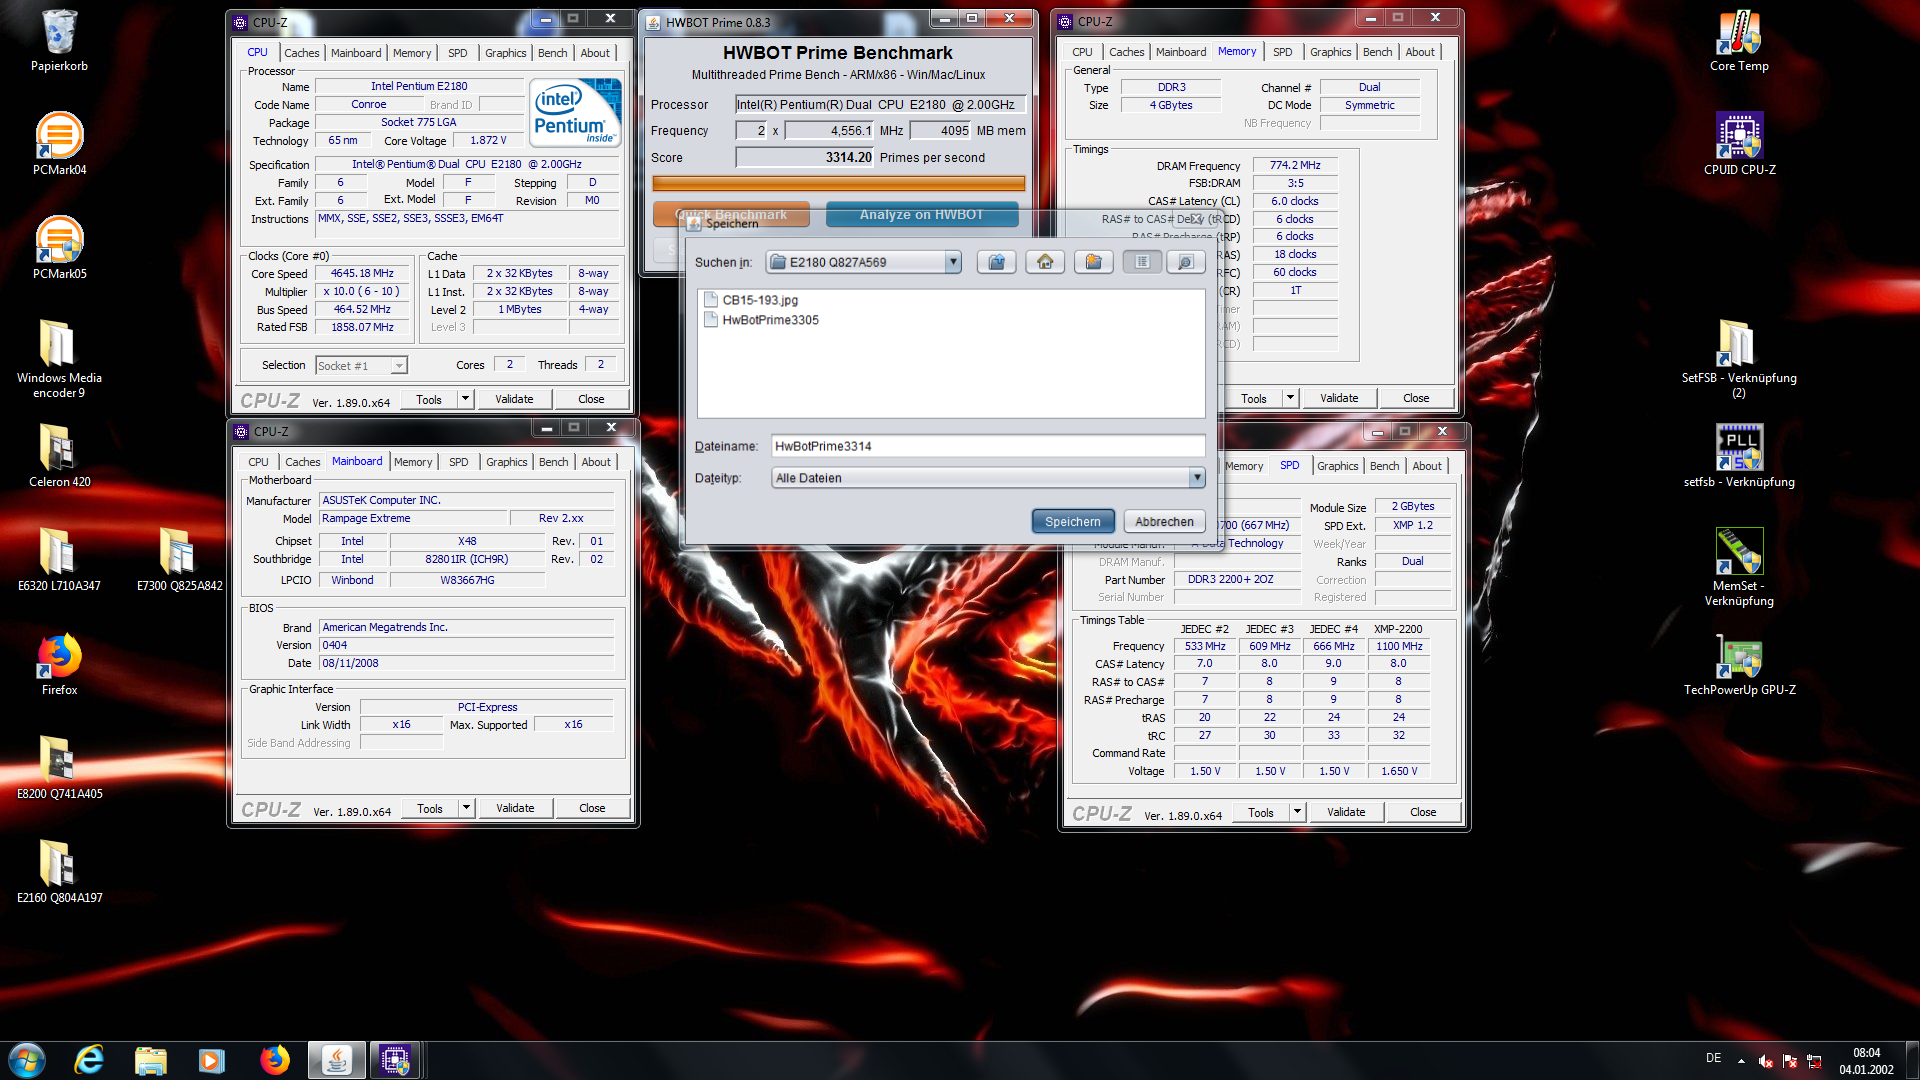The height and width of the screenshot is (1080, 1920).
Task: Select SetFSB - Verknüpfung (2) desktop icon
Action: tap(1739, 358)
